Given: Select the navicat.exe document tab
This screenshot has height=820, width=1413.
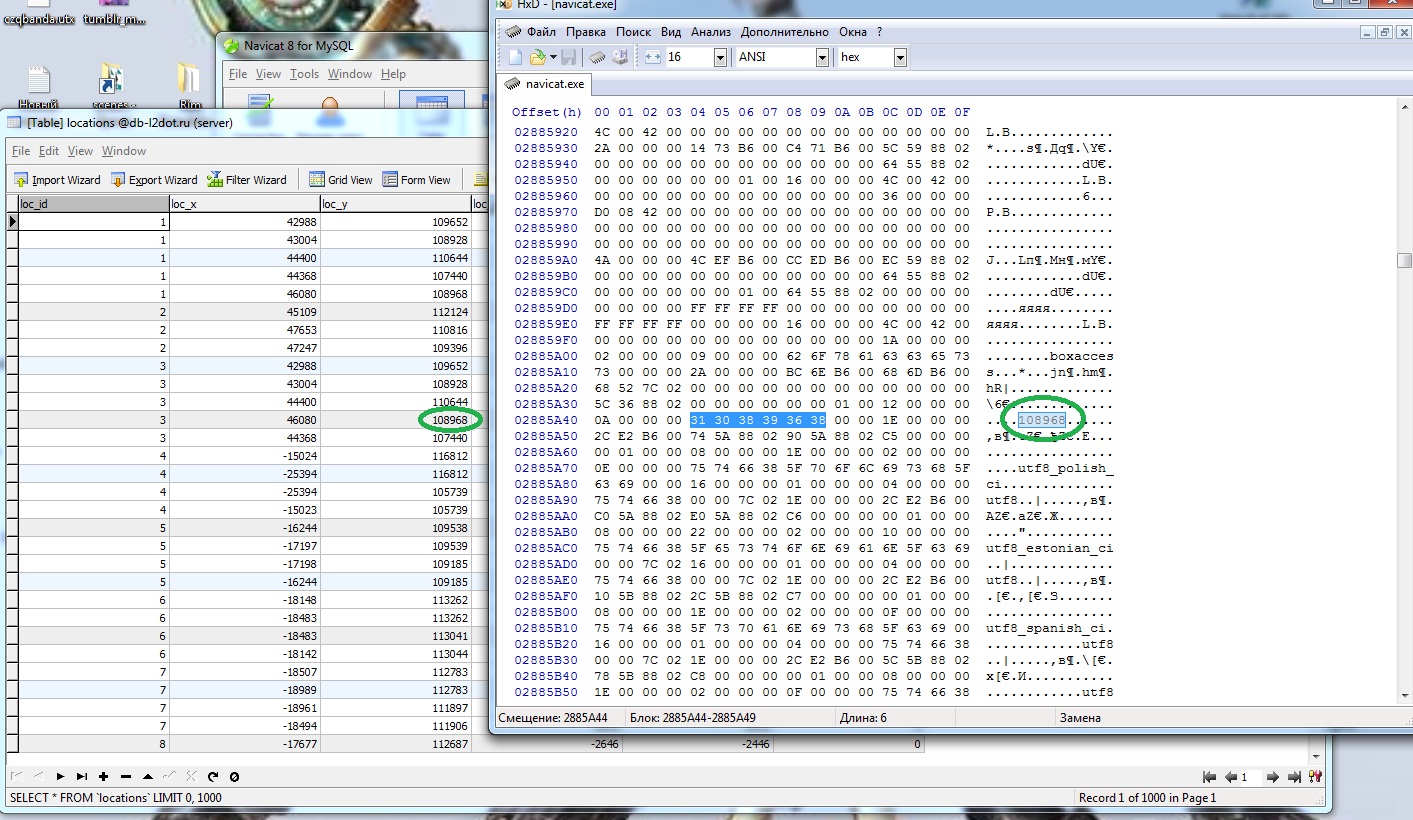Looking at the screenshot, I should click(x=546, y=83).
